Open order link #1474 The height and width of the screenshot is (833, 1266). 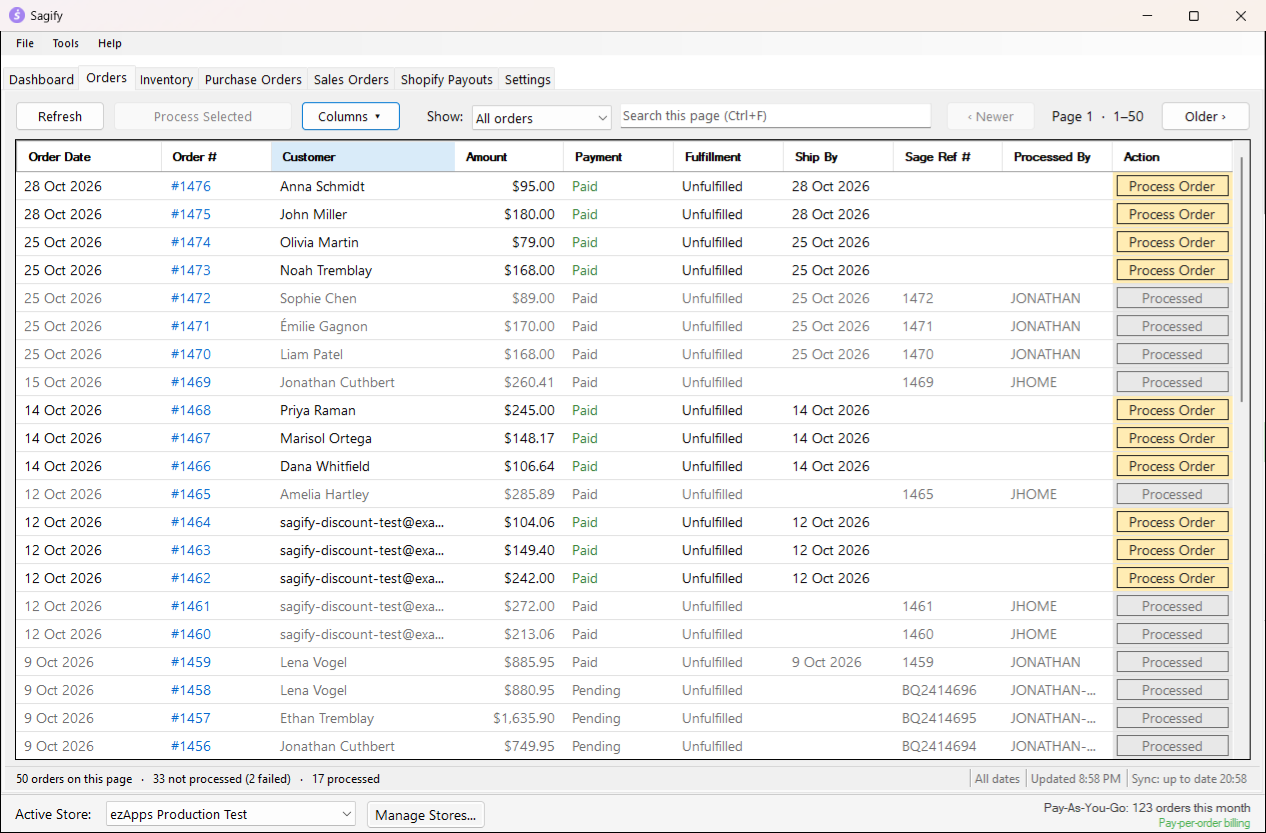191,242
